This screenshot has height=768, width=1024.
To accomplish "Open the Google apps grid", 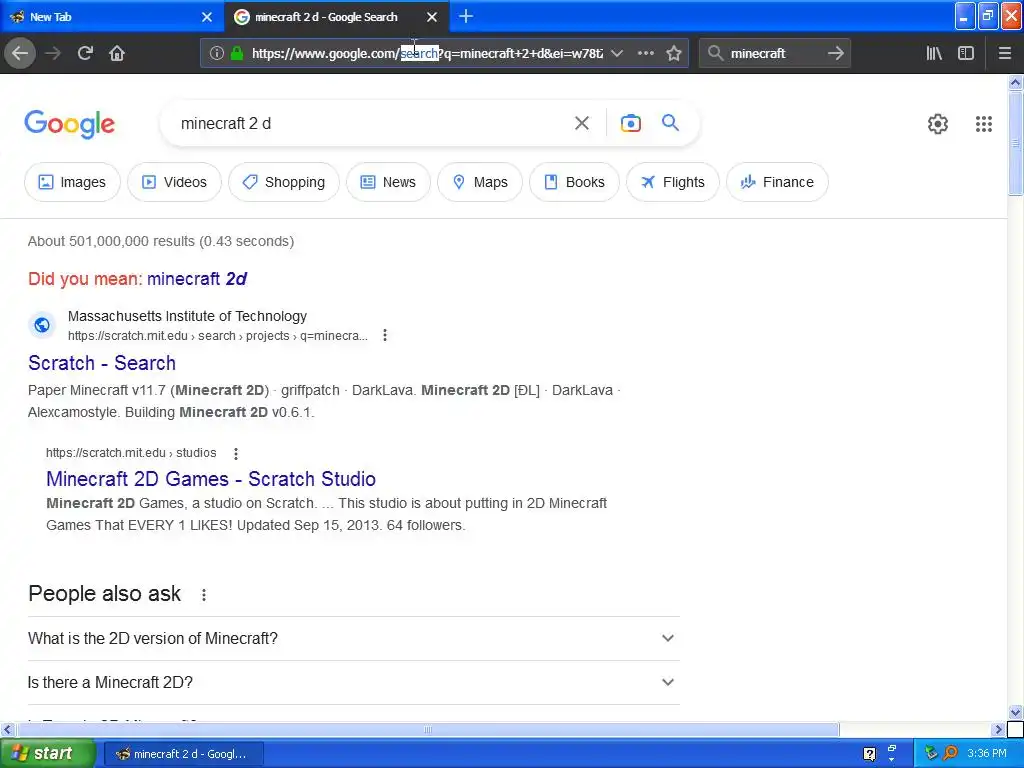I will click(x=984, y=123).
